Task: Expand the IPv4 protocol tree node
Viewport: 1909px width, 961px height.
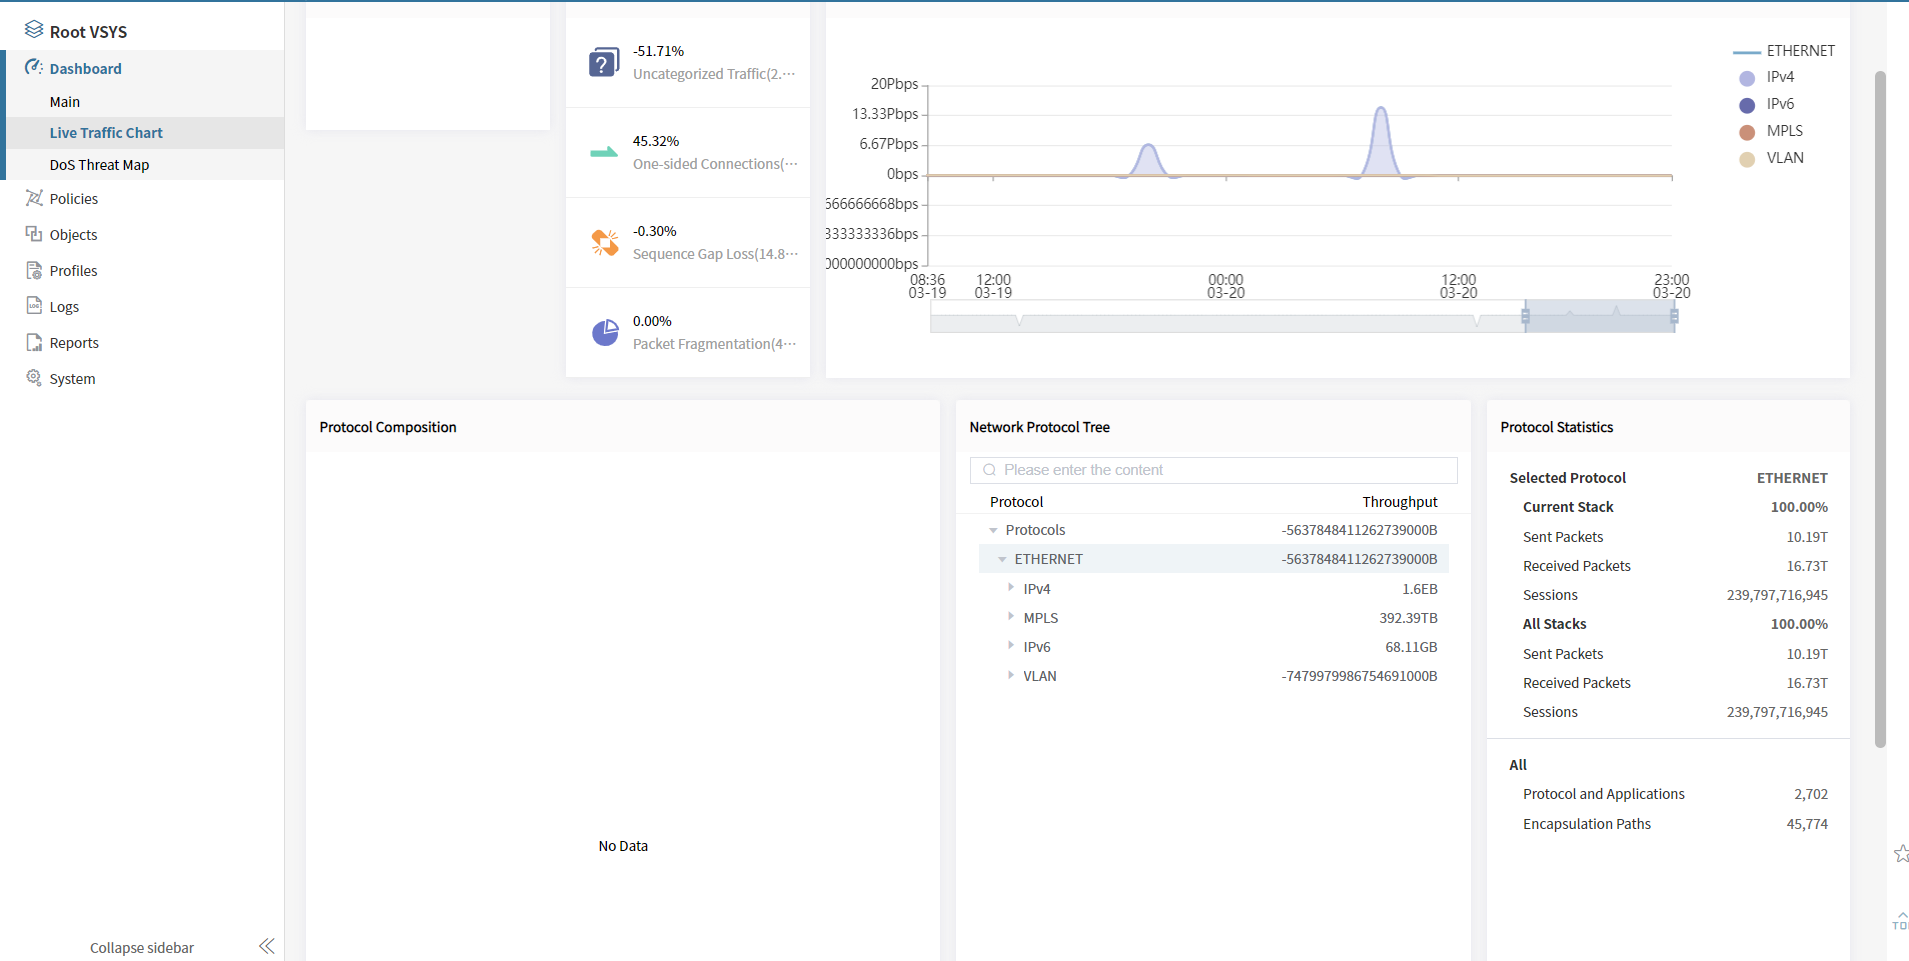Action: pyautogui.click(x=1011, y=588)
